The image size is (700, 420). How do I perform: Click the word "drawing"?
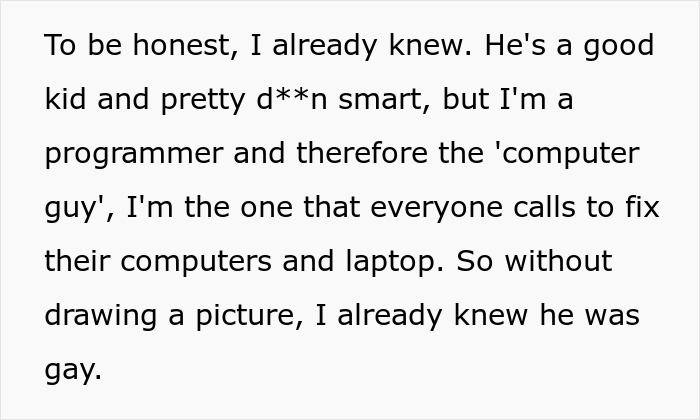coord(101,317)
